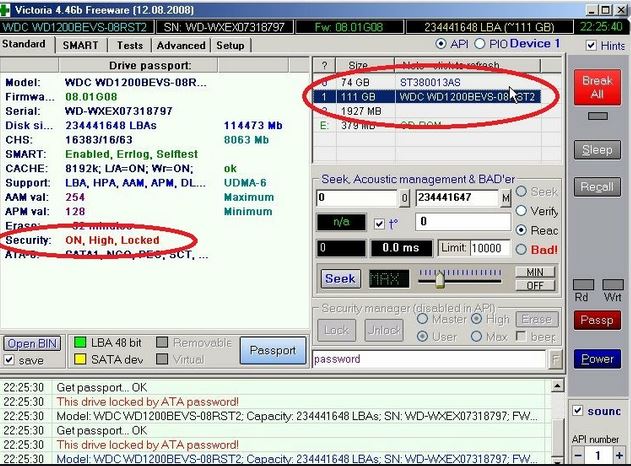Click the Security: ON, High, Locked value
Screen dimensions: 631x466
tap(112, 240)
